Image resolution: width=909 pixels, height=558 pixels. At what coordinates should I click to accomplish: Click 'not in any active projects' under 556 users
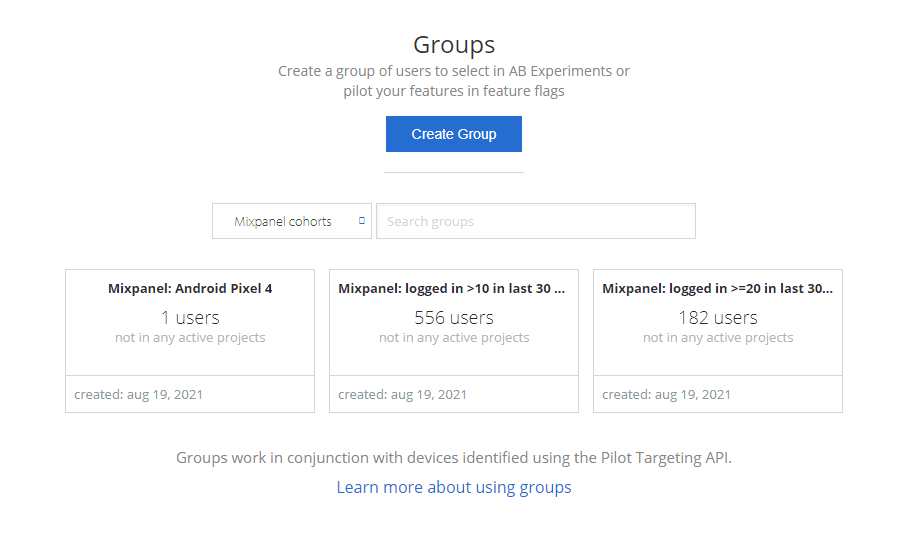click(x=453, y=338)
